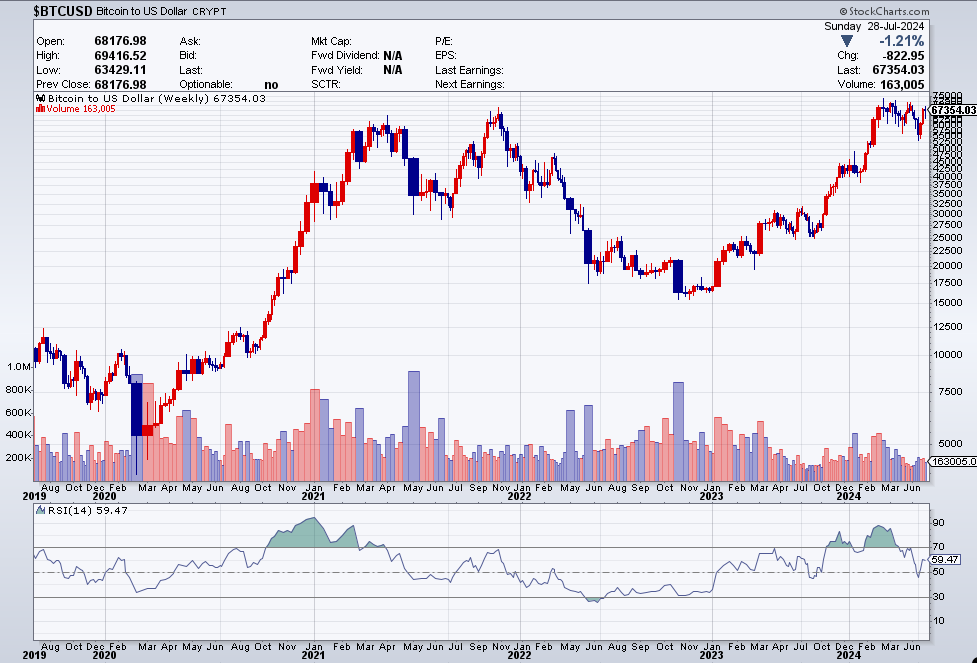Click the Open value 68176.98
This screenshot has height=663, width=977.
(120, 41)
